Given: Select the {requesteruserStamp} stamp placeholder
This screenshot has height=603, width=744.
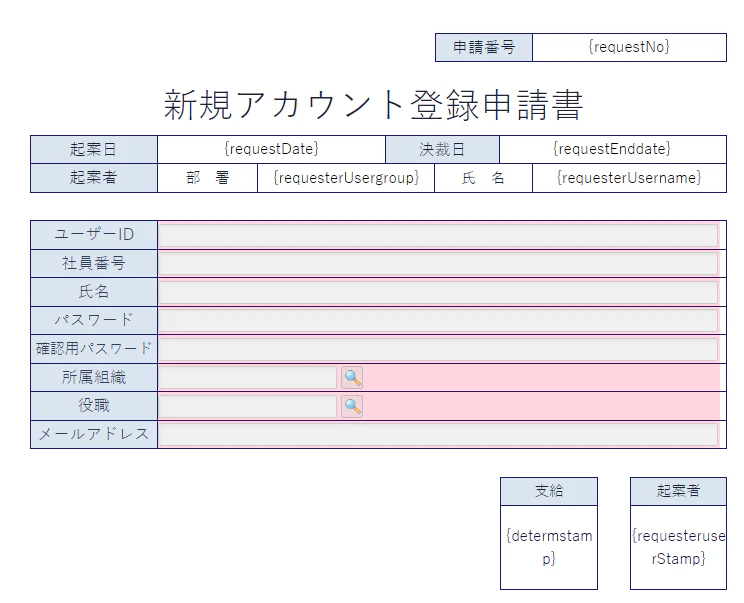Looking at the screenshot, I should pyautogui.click(x=679, y=547).
